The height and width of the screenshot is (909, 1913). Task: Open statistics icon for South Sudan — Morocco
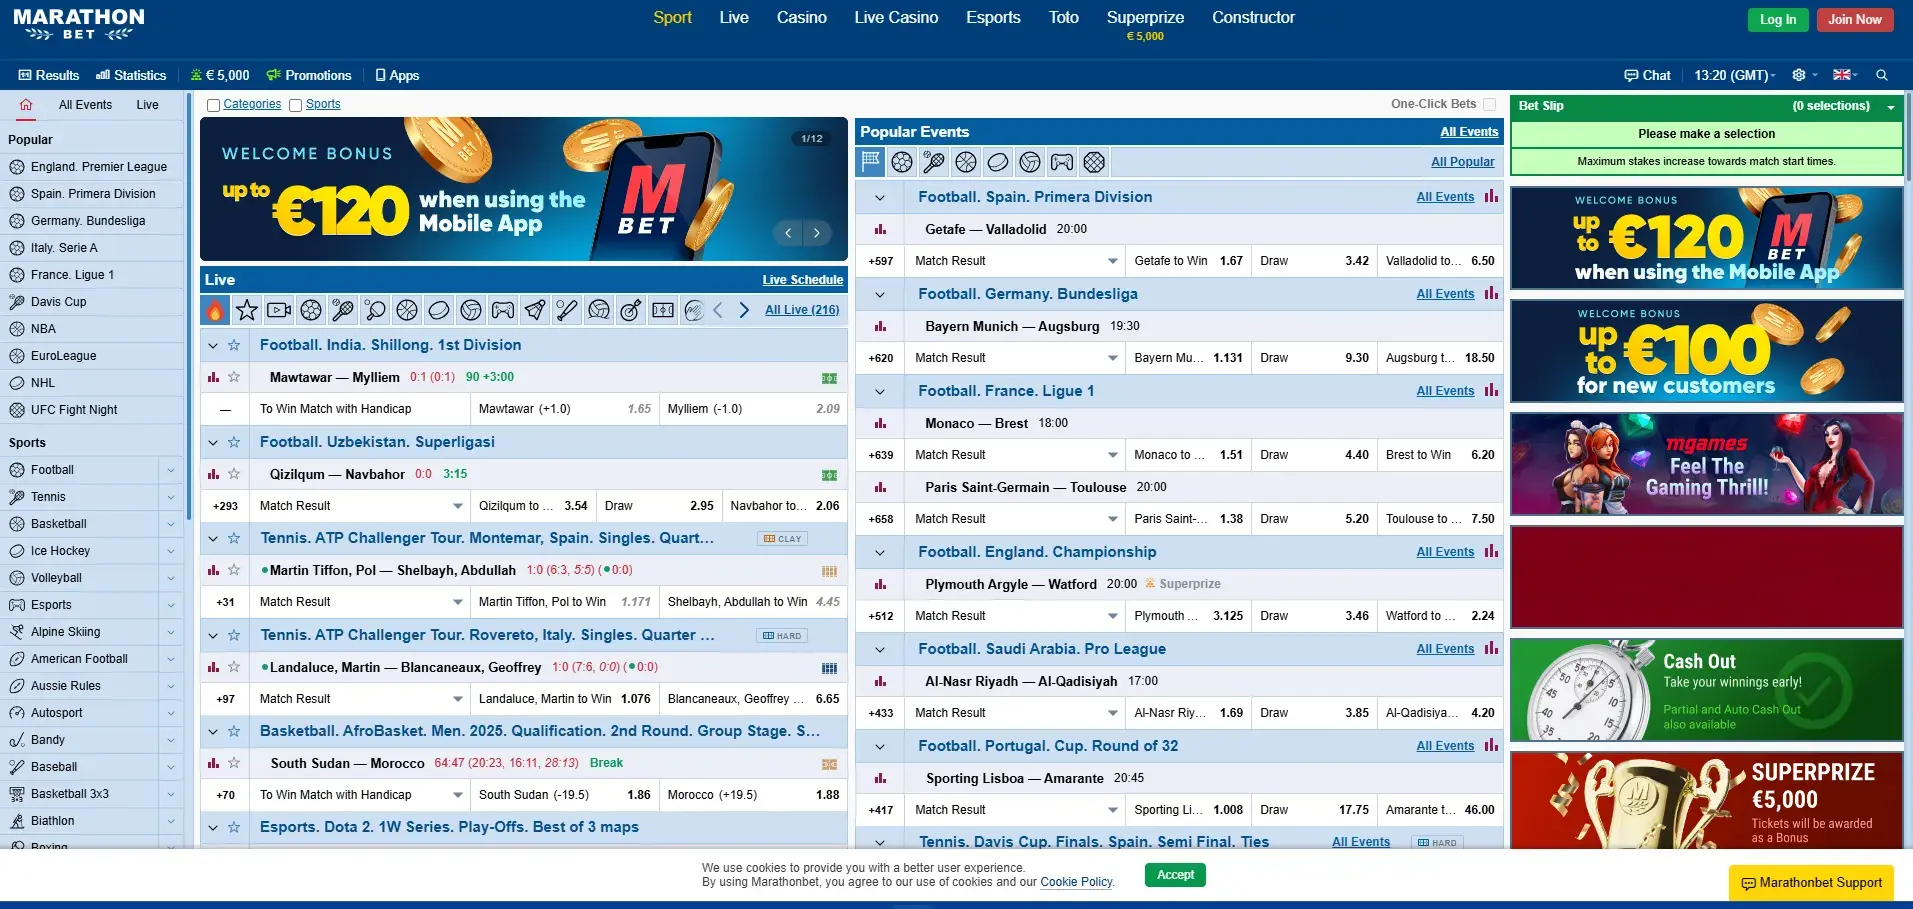(x=213, y=763)
